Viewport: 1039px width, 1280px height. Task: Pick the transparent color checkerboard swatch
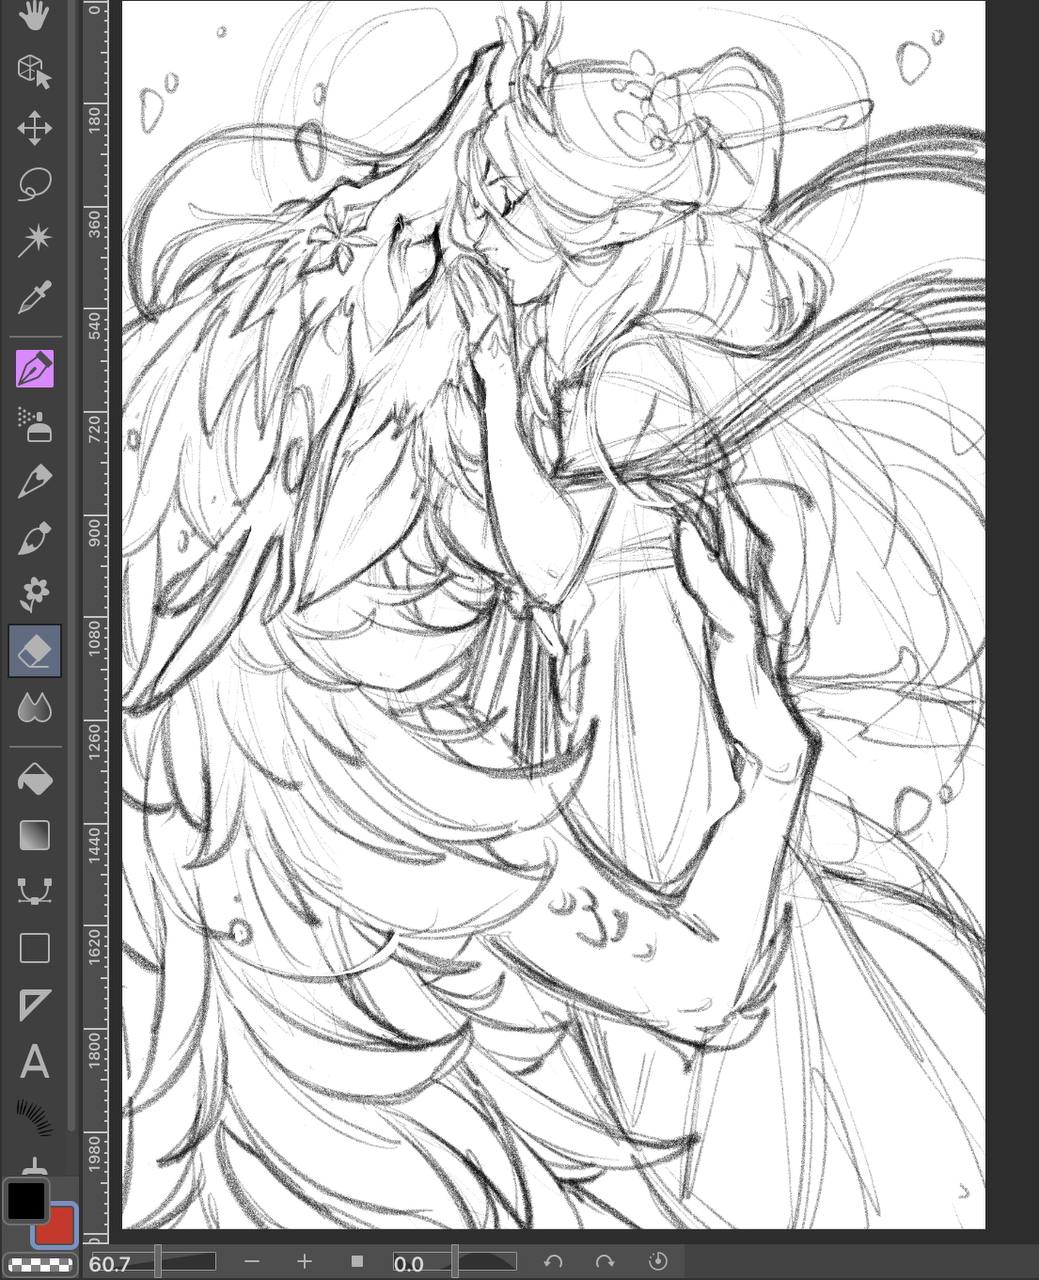tap(38, 1263)
